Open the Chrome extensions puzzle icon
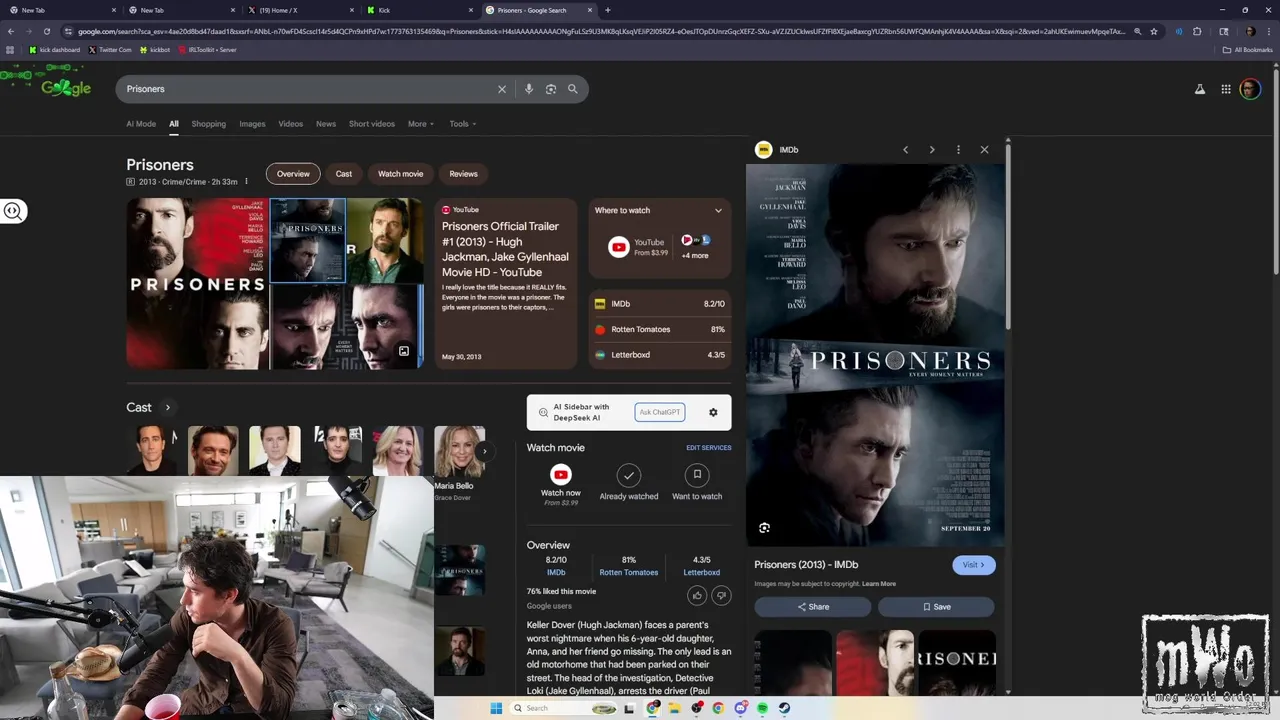This screenshot has height=720, width=1280. [1197, 31]
